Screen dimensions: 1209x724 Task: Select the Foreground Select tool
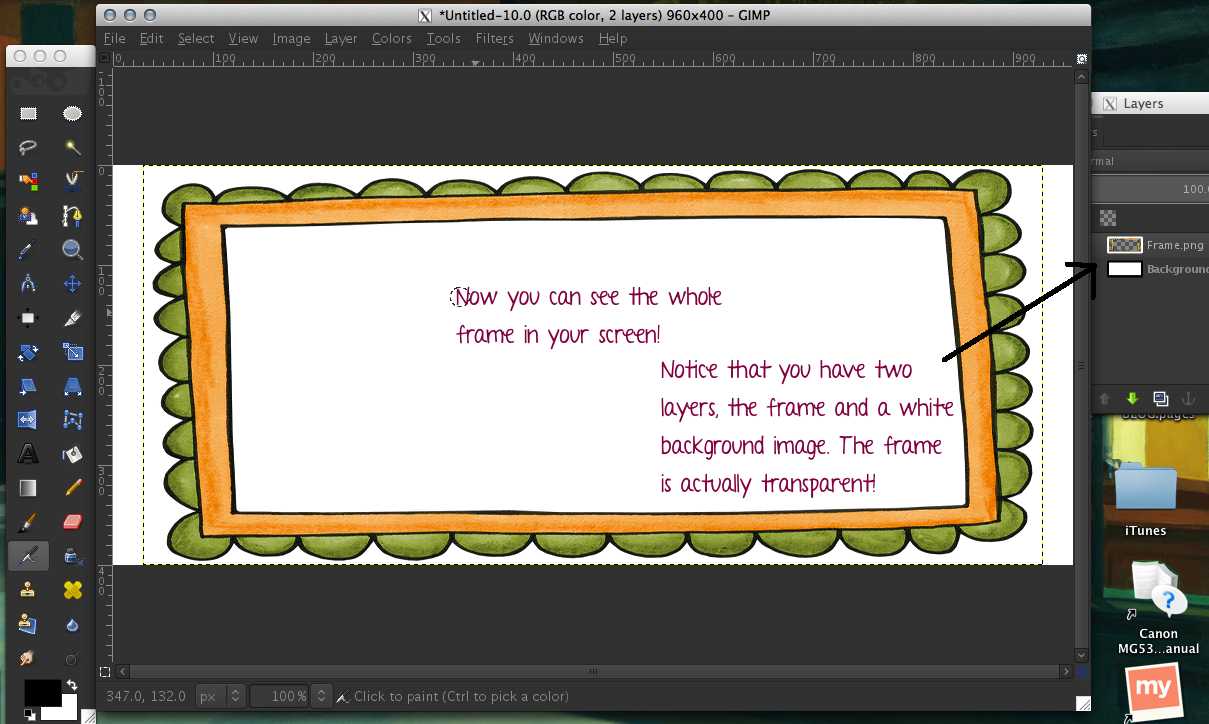point(29,216)
